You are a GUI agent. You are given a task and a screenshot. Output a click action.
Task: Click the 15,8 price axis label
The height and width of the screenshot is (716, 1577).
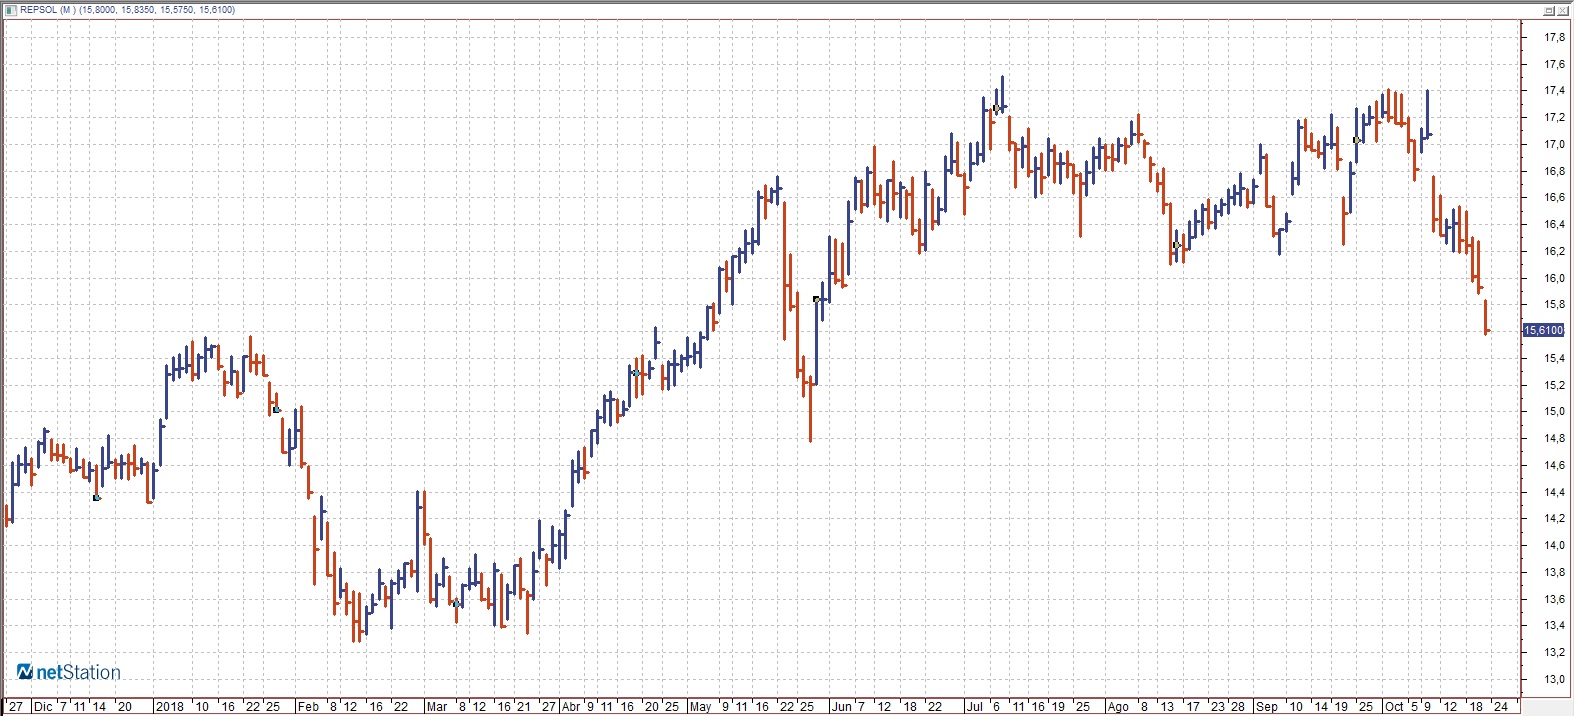click(1555, 304)
